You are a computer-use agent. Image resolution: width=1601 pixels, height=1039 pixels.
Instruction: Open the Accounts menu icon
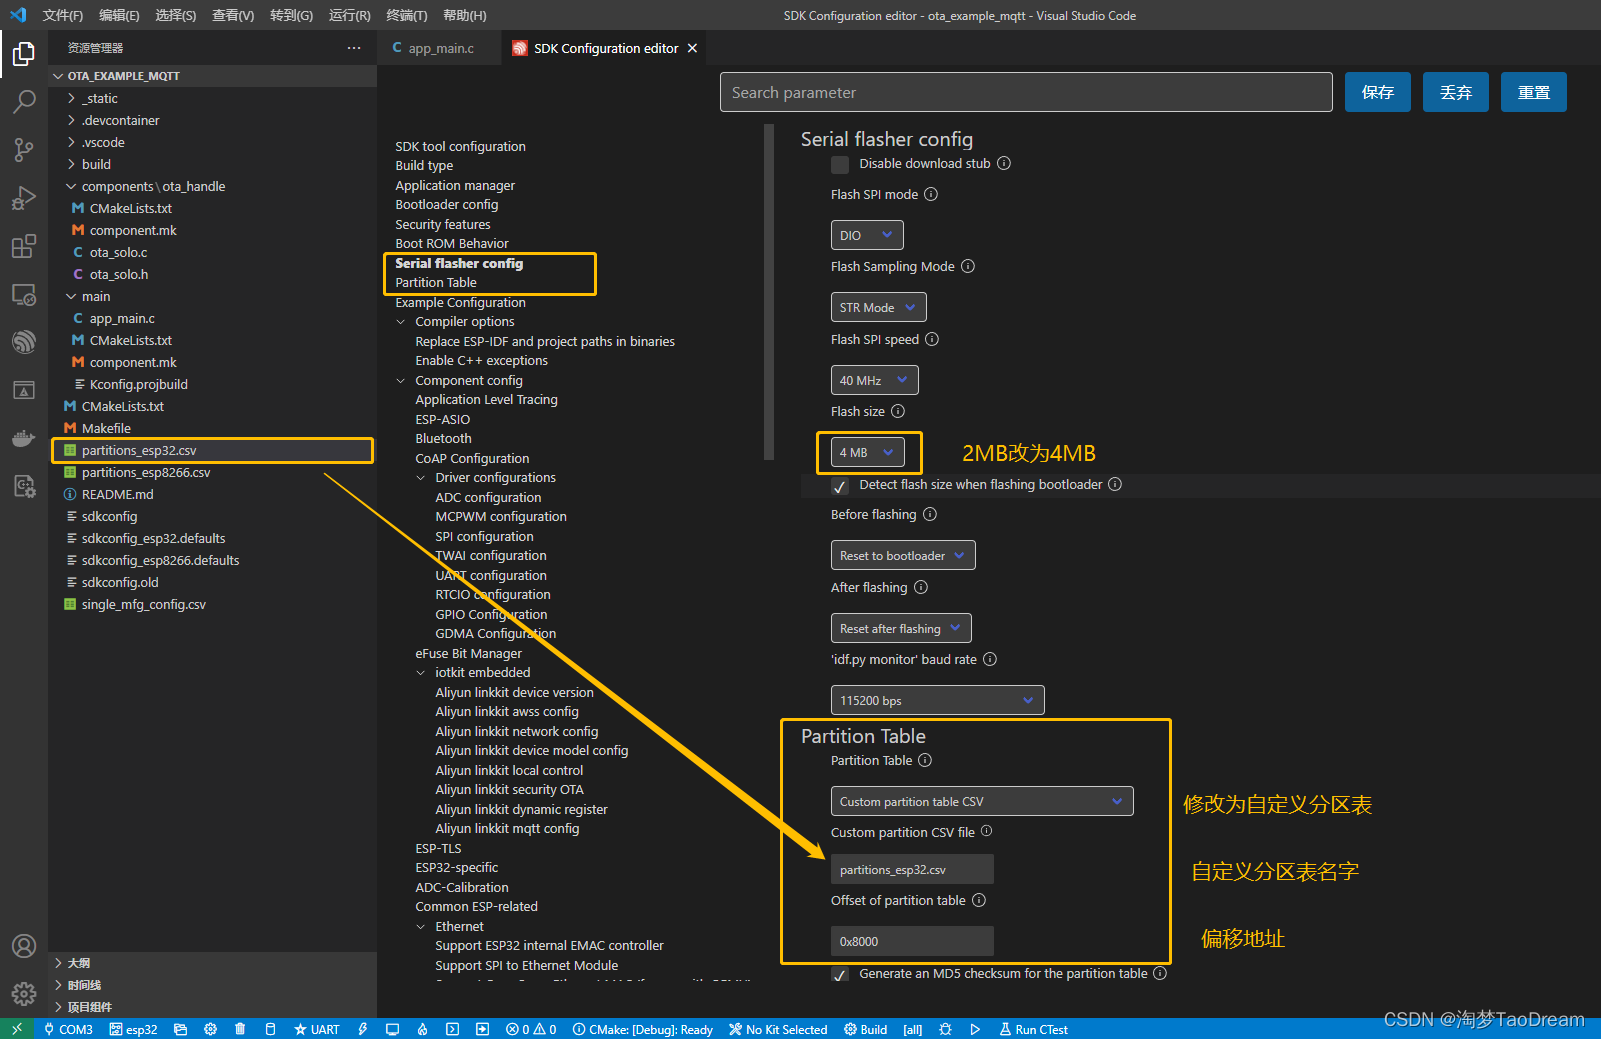coord(24,946)
